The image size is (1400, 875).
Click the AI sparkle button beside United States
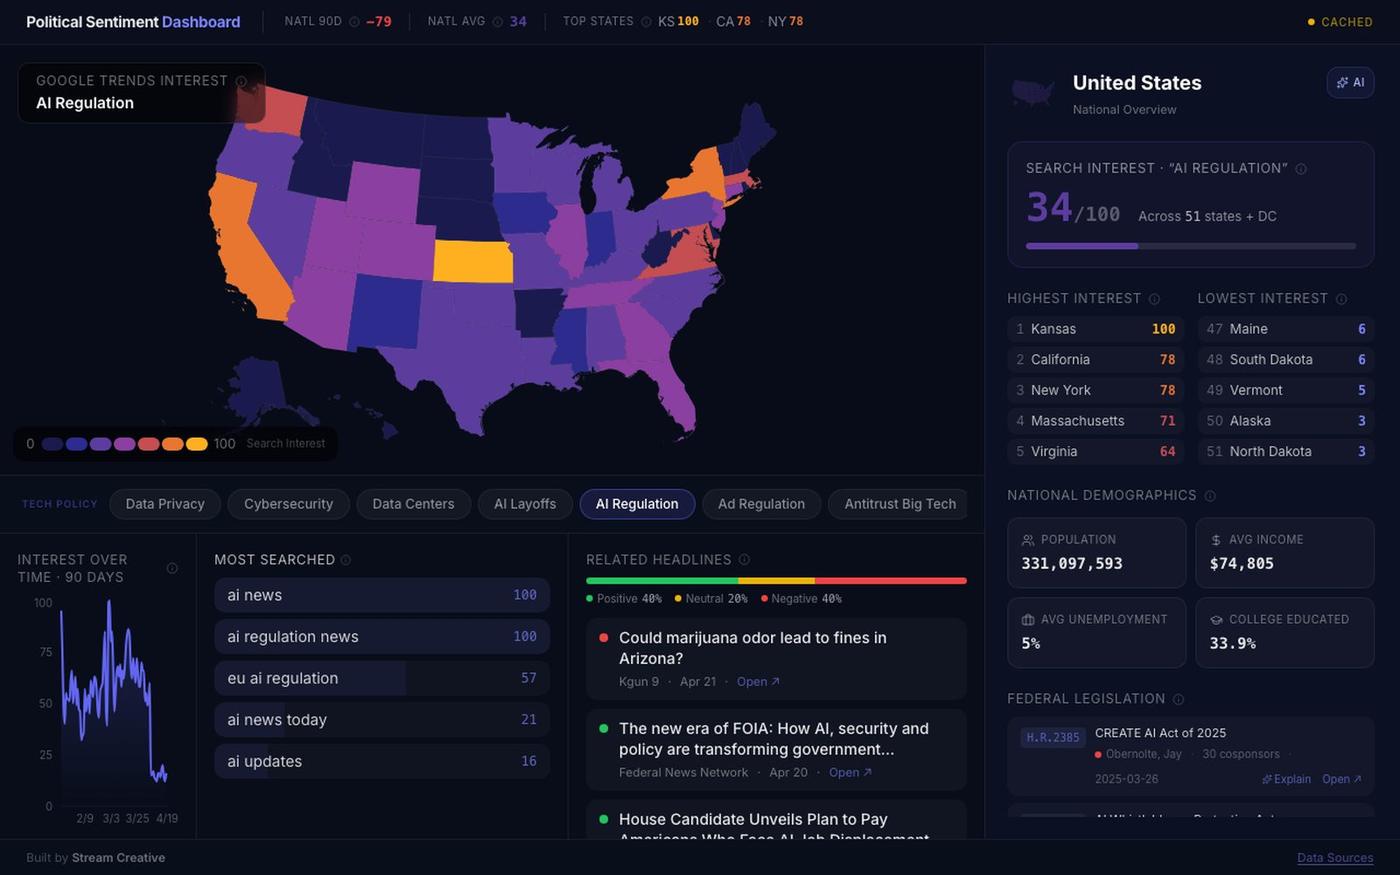coord(1350,82)
